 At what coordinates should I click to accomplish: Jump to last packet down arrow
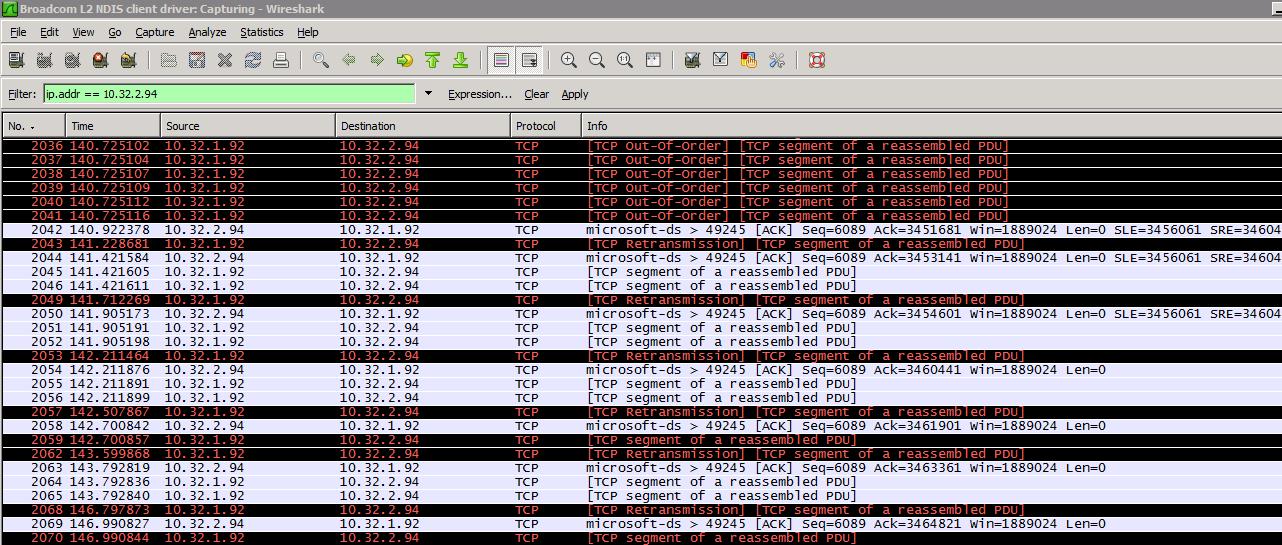click(461, 60)
